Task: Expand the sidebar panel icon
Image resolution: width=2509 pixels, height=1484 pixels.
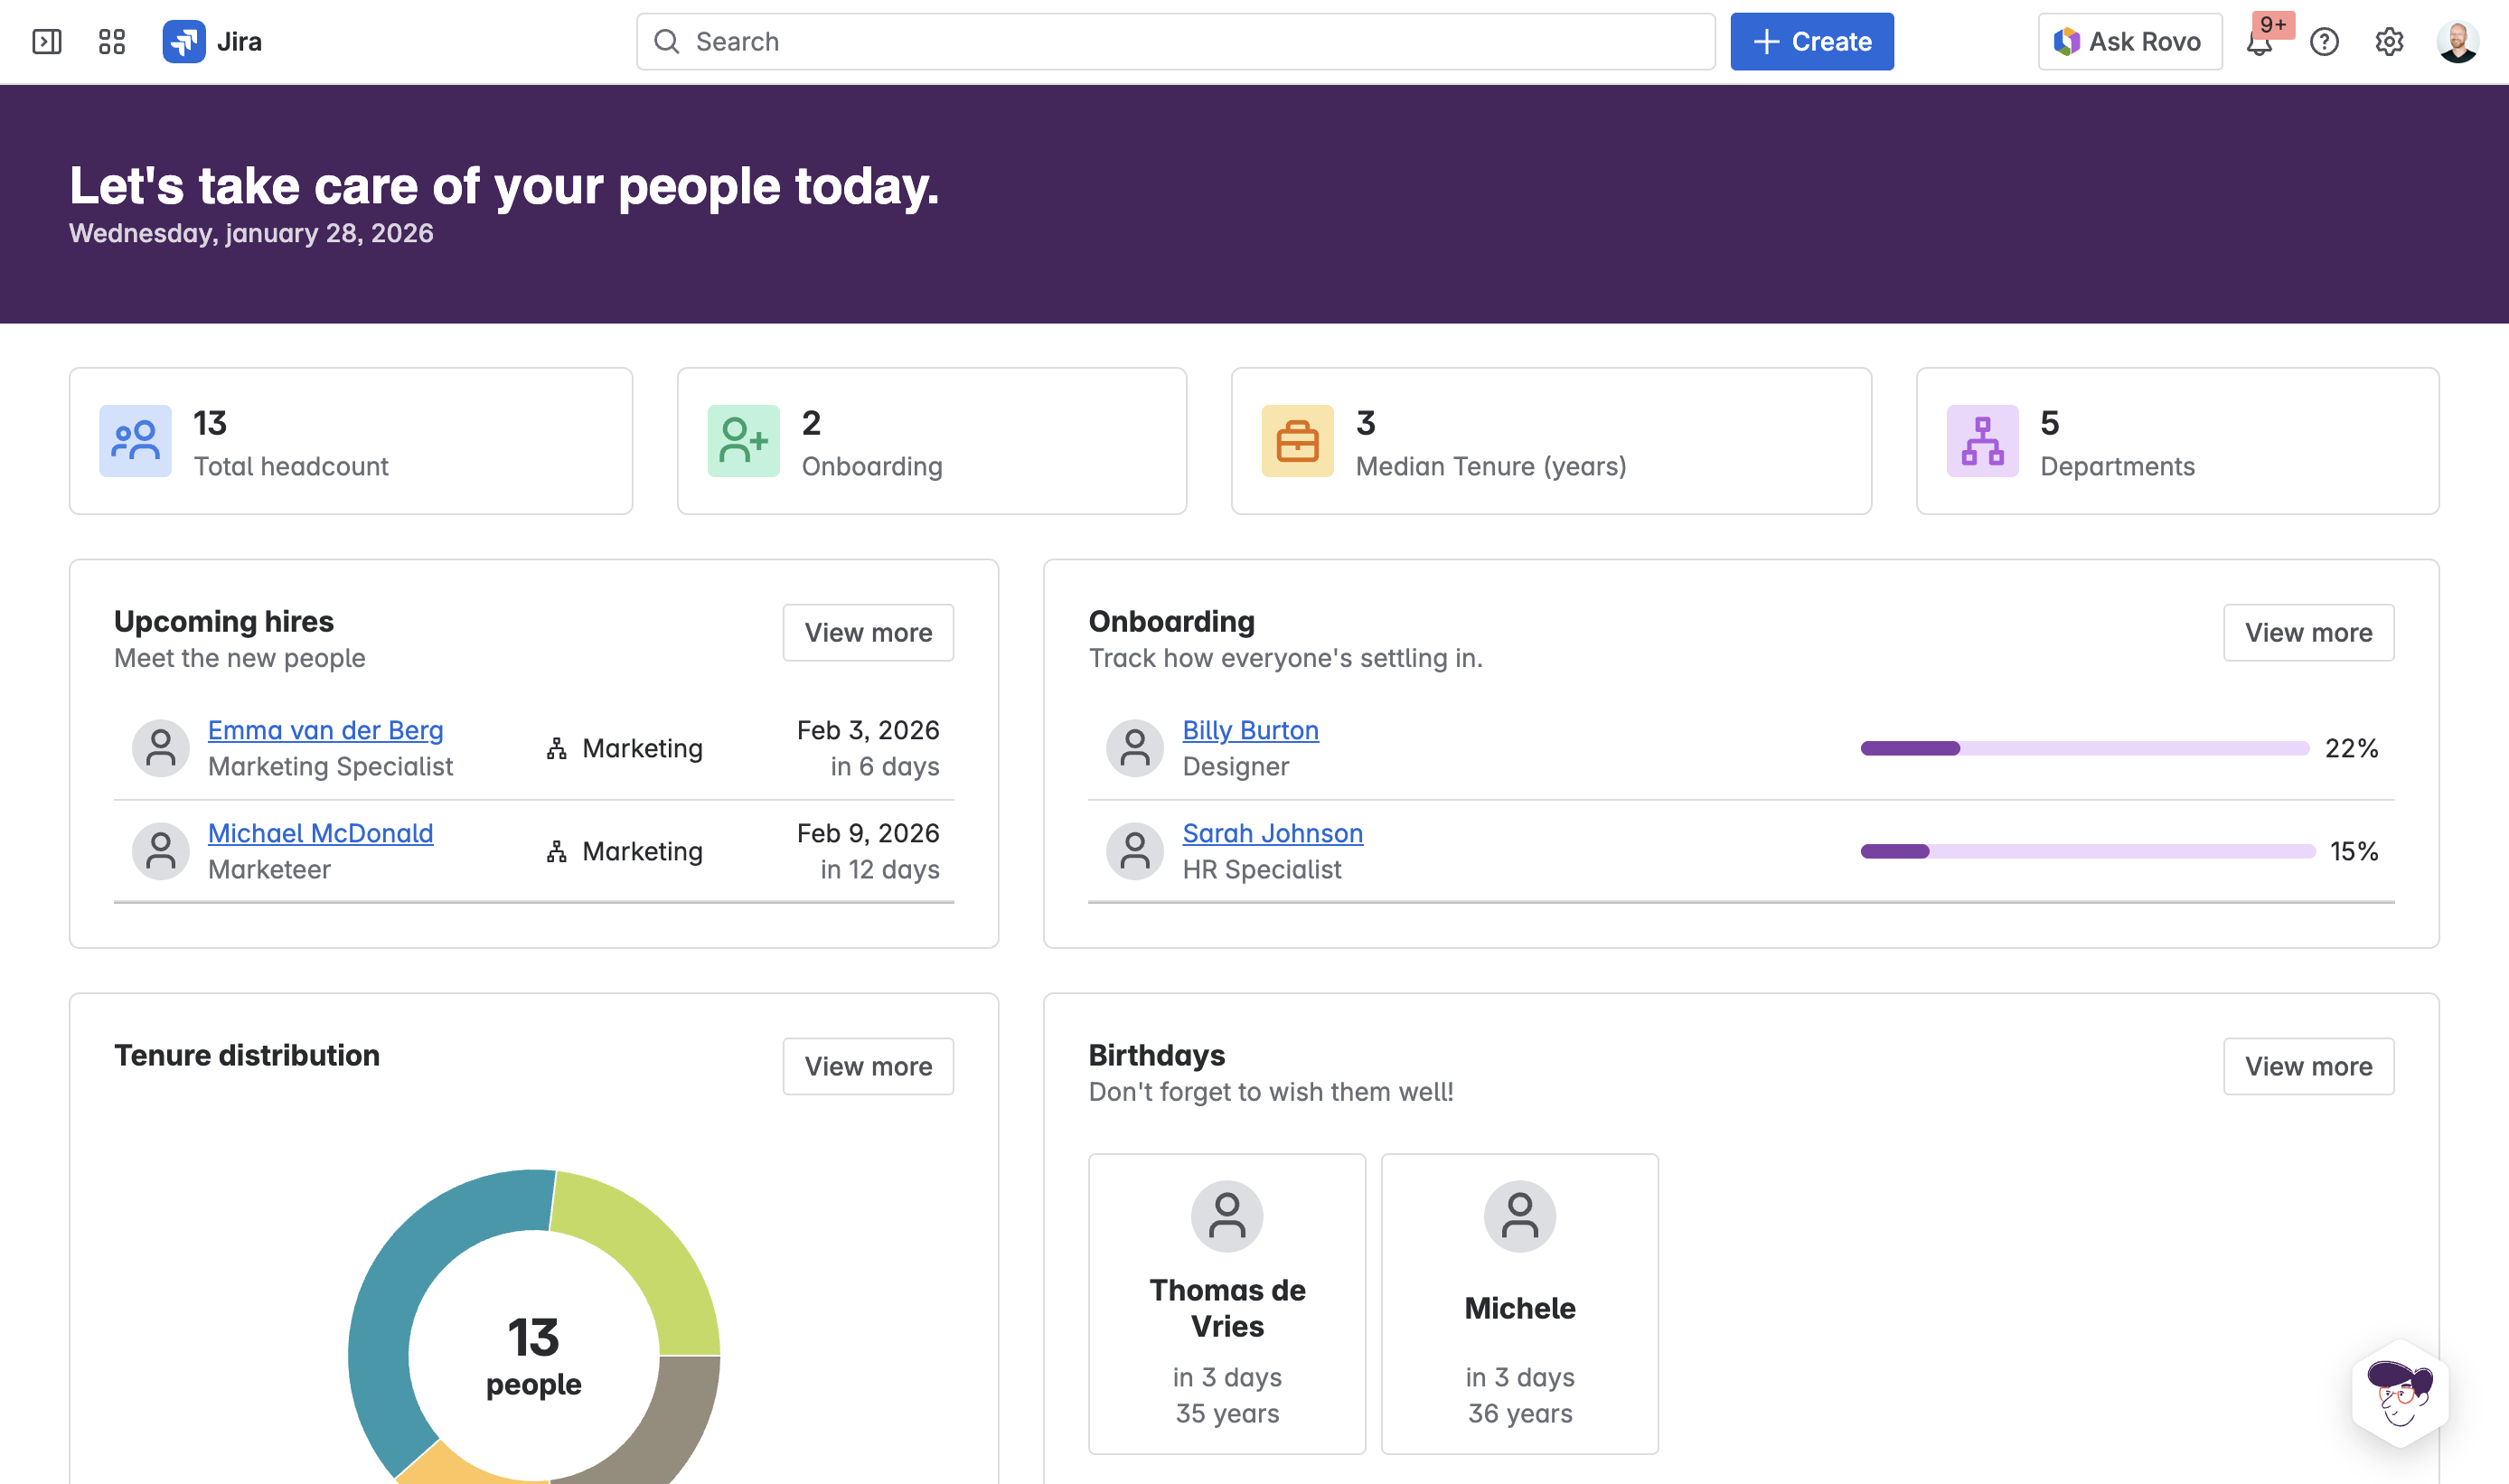Action: 47,42
